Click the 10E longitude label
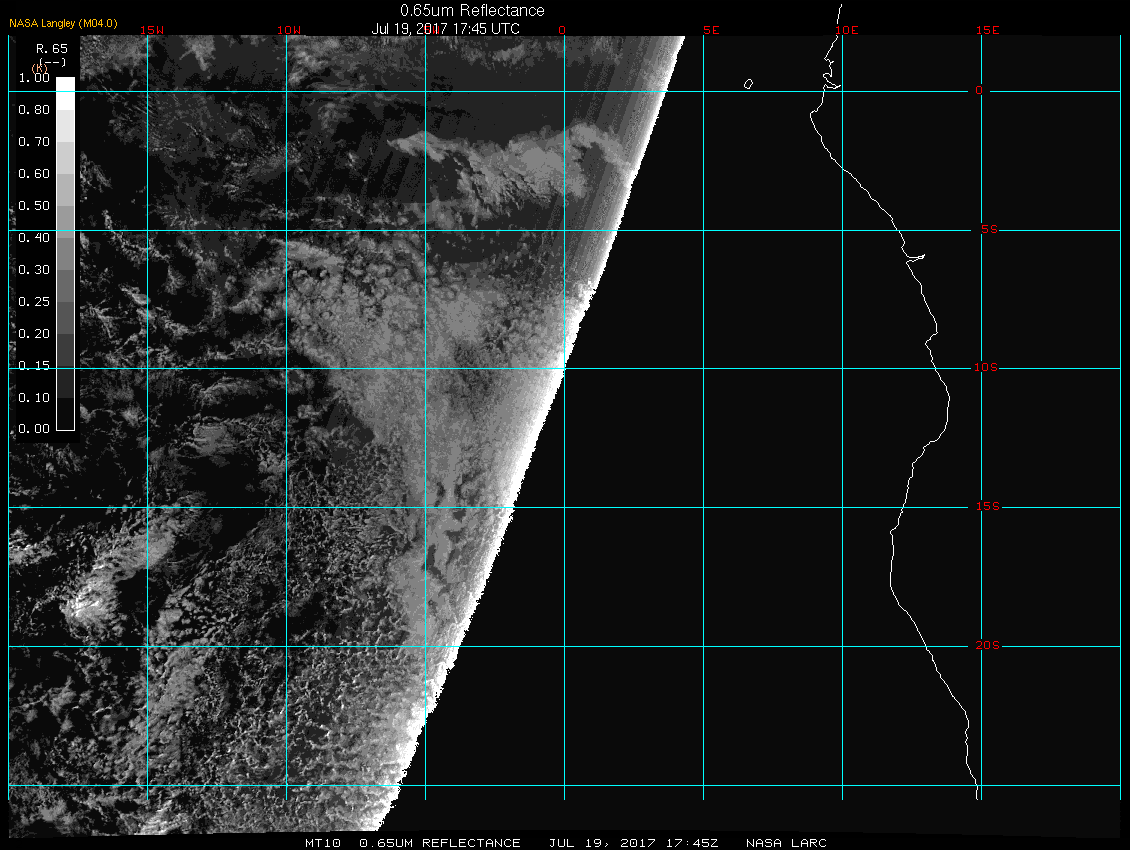This screenshot has width=1130, height=850. click(847, 30)
